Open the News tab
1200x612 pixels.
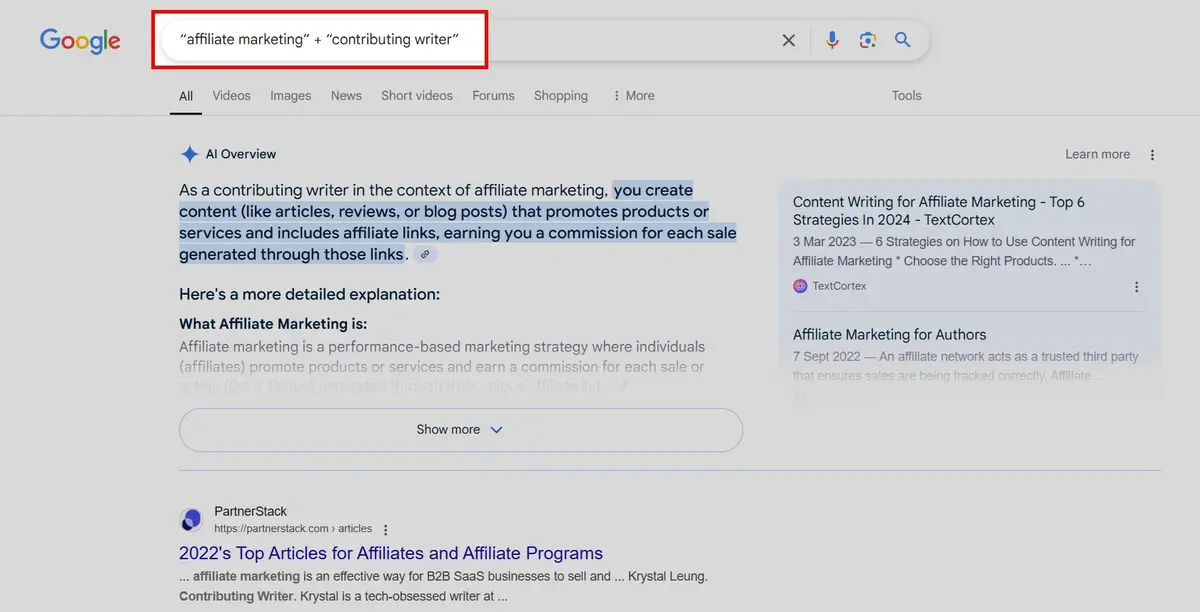(x=346, y=96)
